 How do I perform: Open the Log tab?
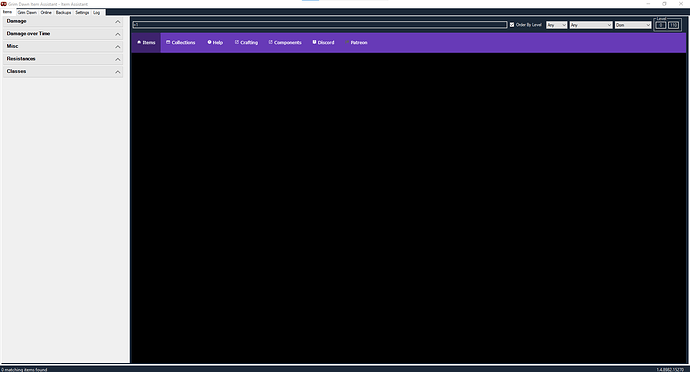(96, 12)
